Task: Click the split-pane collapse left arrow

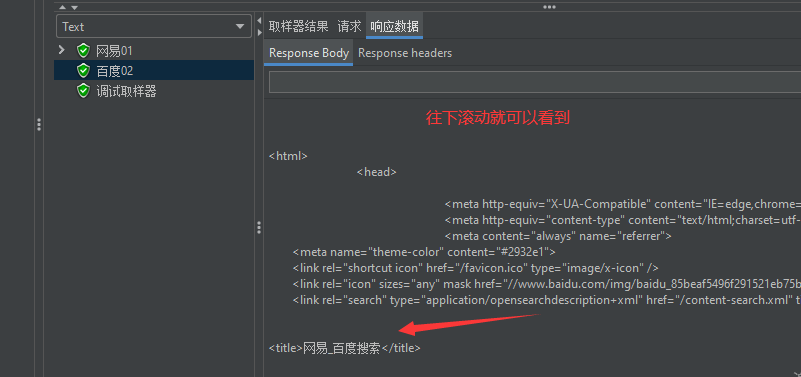Action: (x=258, y=20)
